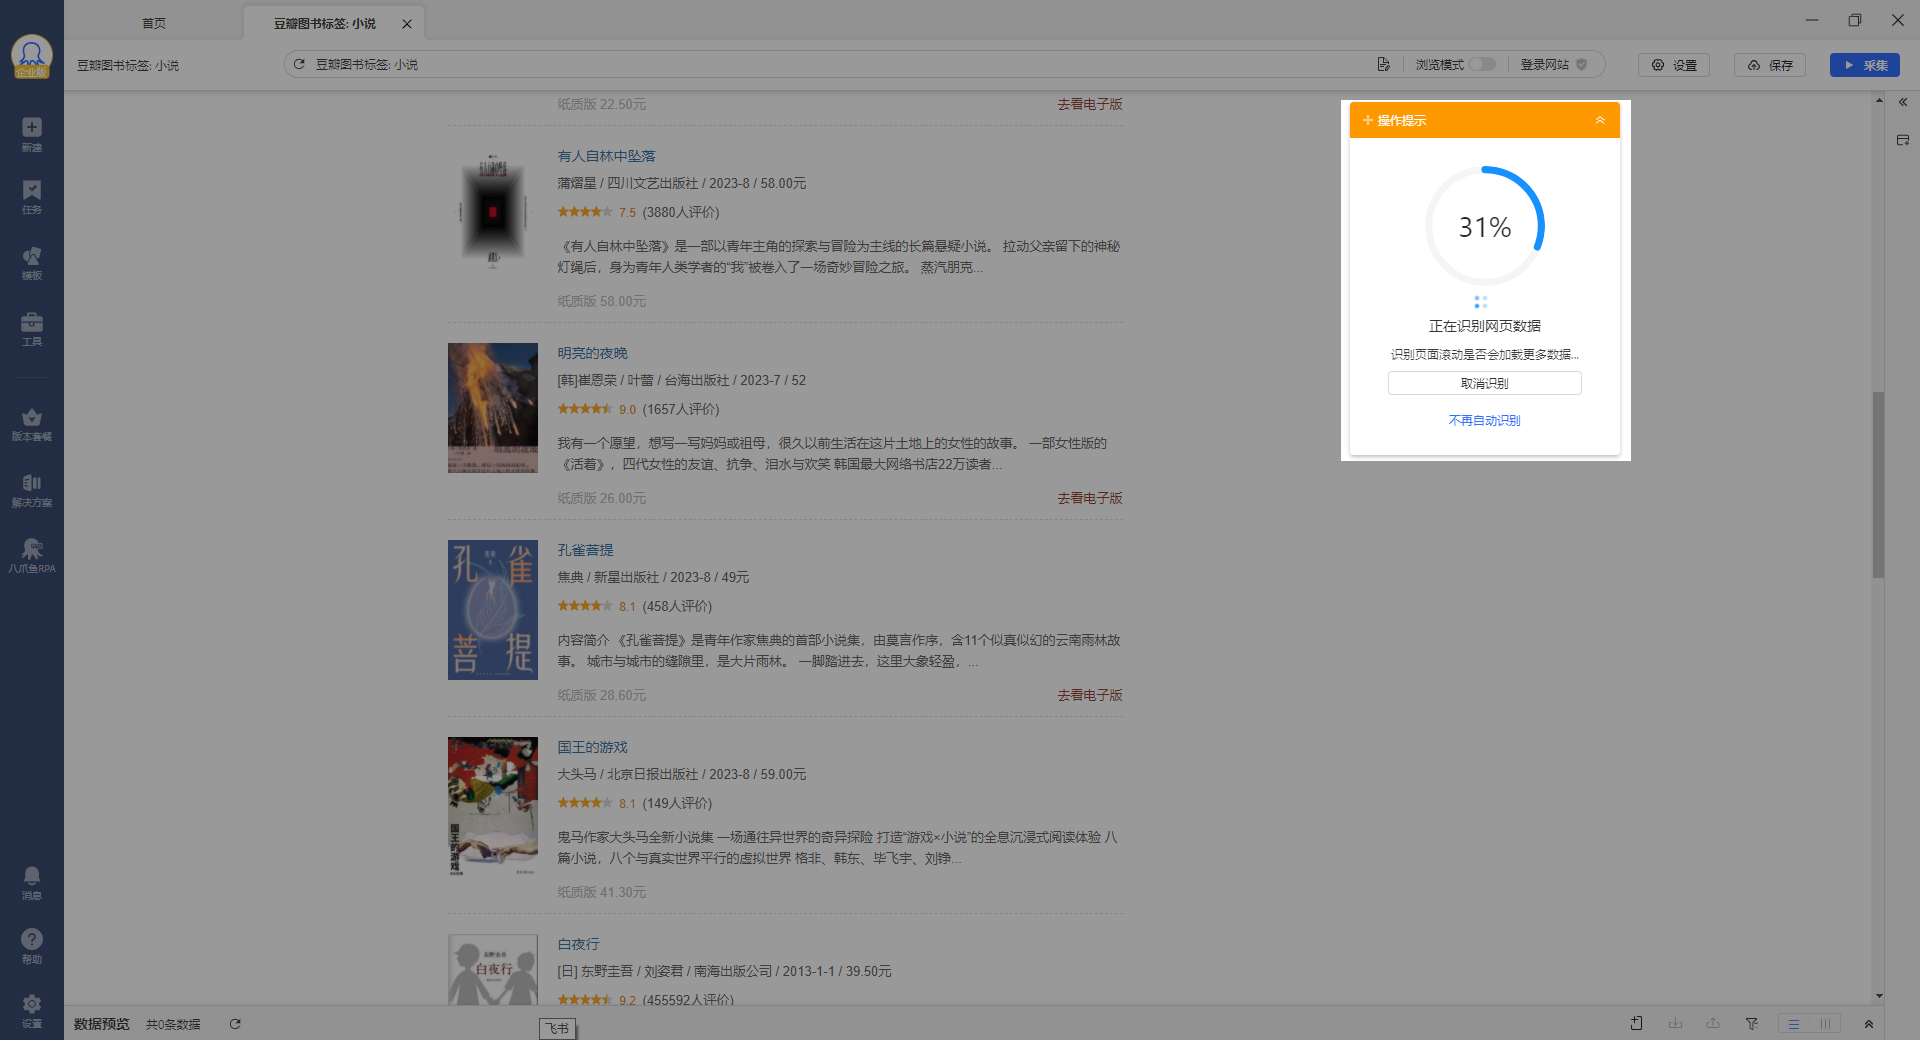Screen dimensions: 1920x1040
Task: Click the 纸质版 41.30元 price text
Action: point(602,892)
